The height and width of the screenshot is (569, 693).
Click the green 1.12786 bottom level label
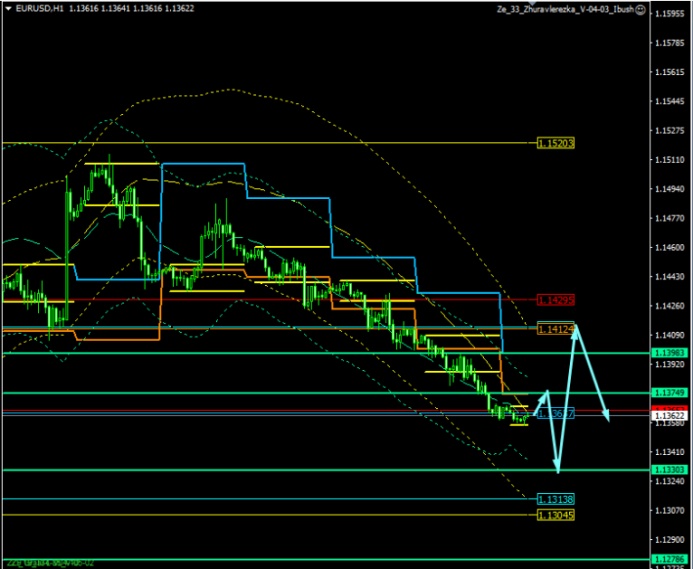(668, 560)
